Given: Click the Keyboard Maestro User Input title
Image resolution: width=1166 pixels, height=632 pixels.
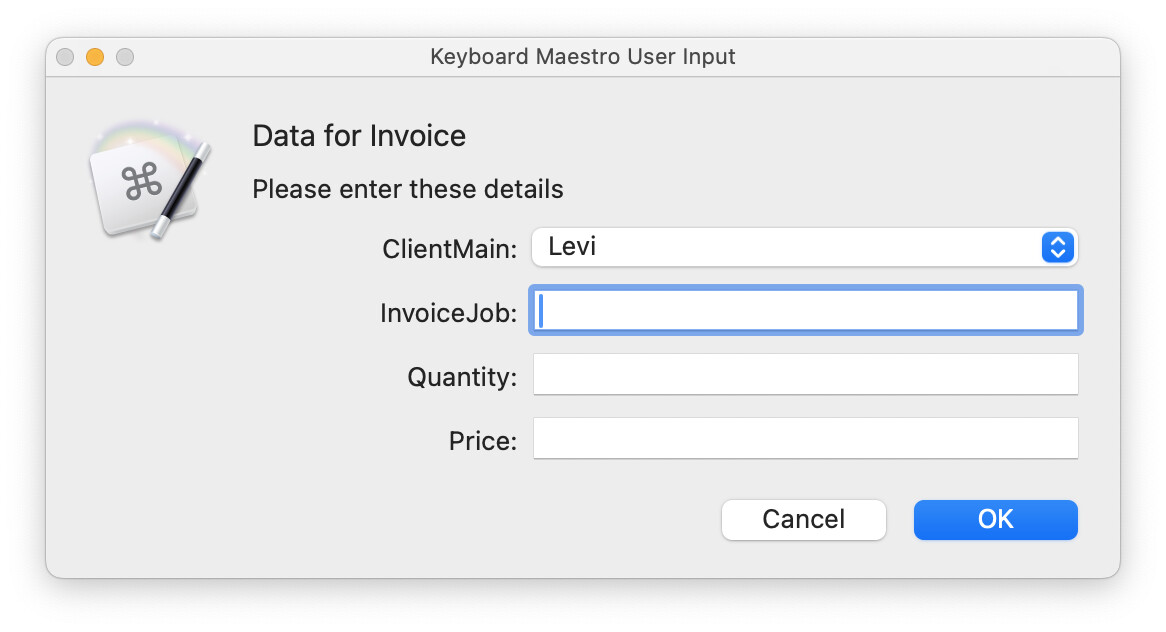Looking at the screenshot, I should [x=582, y=57].
